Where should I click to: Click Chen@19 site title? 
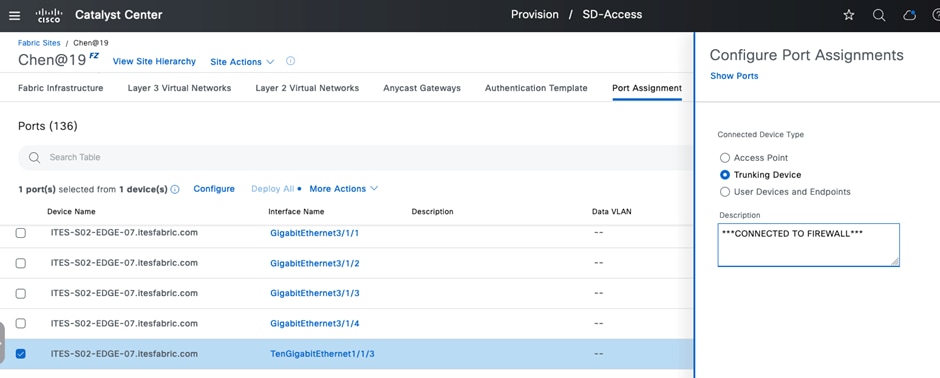tap(52, 60)
